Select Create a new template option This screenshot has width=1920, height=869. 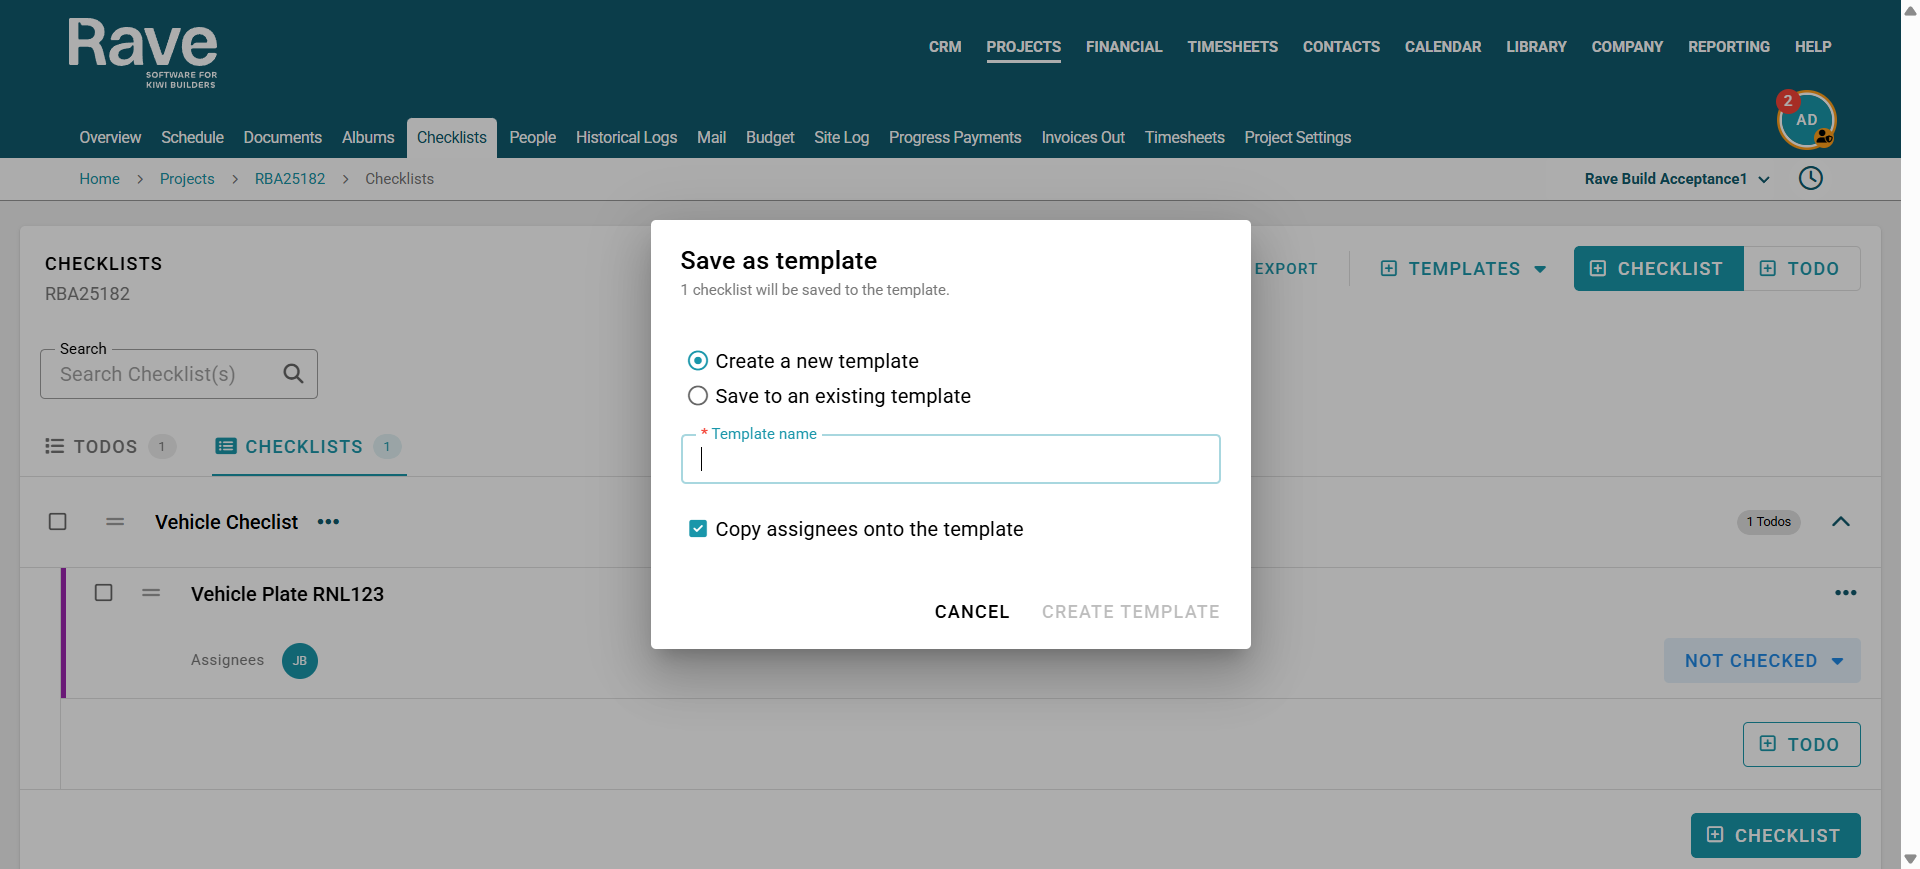(x=803, y=361)
